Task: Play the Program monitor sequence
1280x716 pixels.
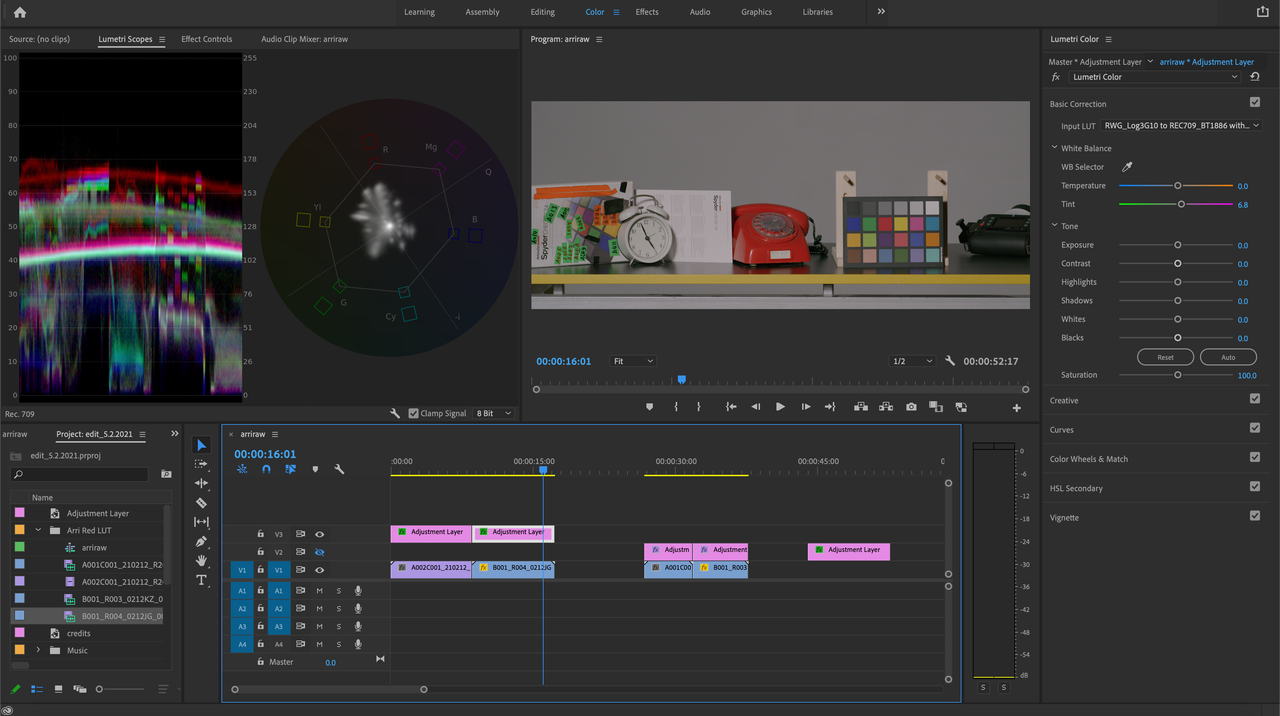Action: pyautogui.click(x=780, y=407)
